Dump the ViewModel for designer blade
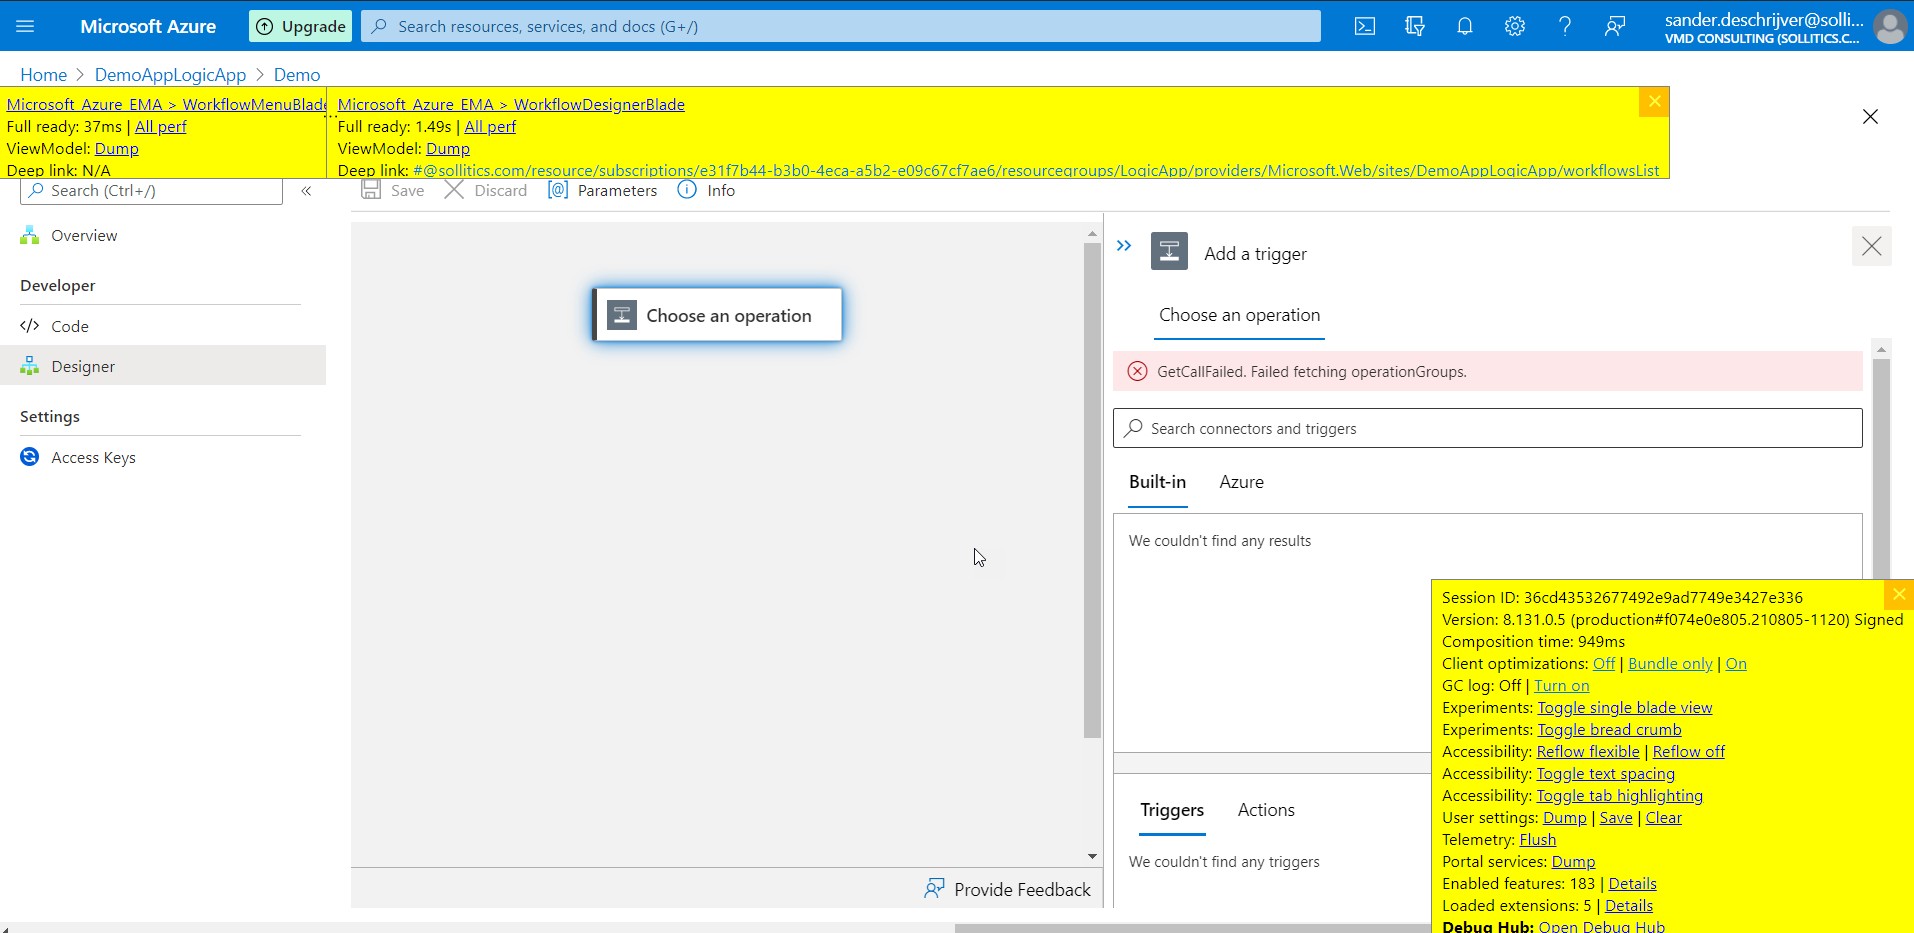The width and height of the screenshot is (1914, 933). [x=448, y=149]
